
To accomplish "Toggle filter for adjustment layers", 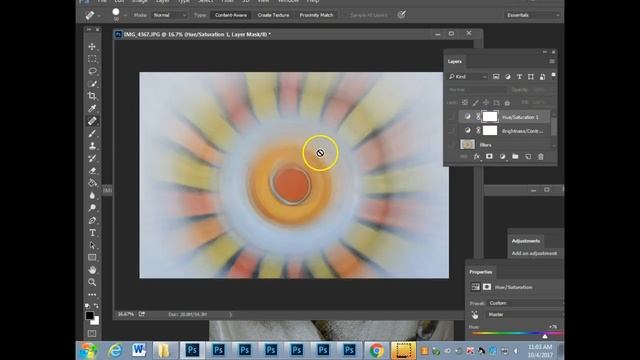I will tap(508, 77).
